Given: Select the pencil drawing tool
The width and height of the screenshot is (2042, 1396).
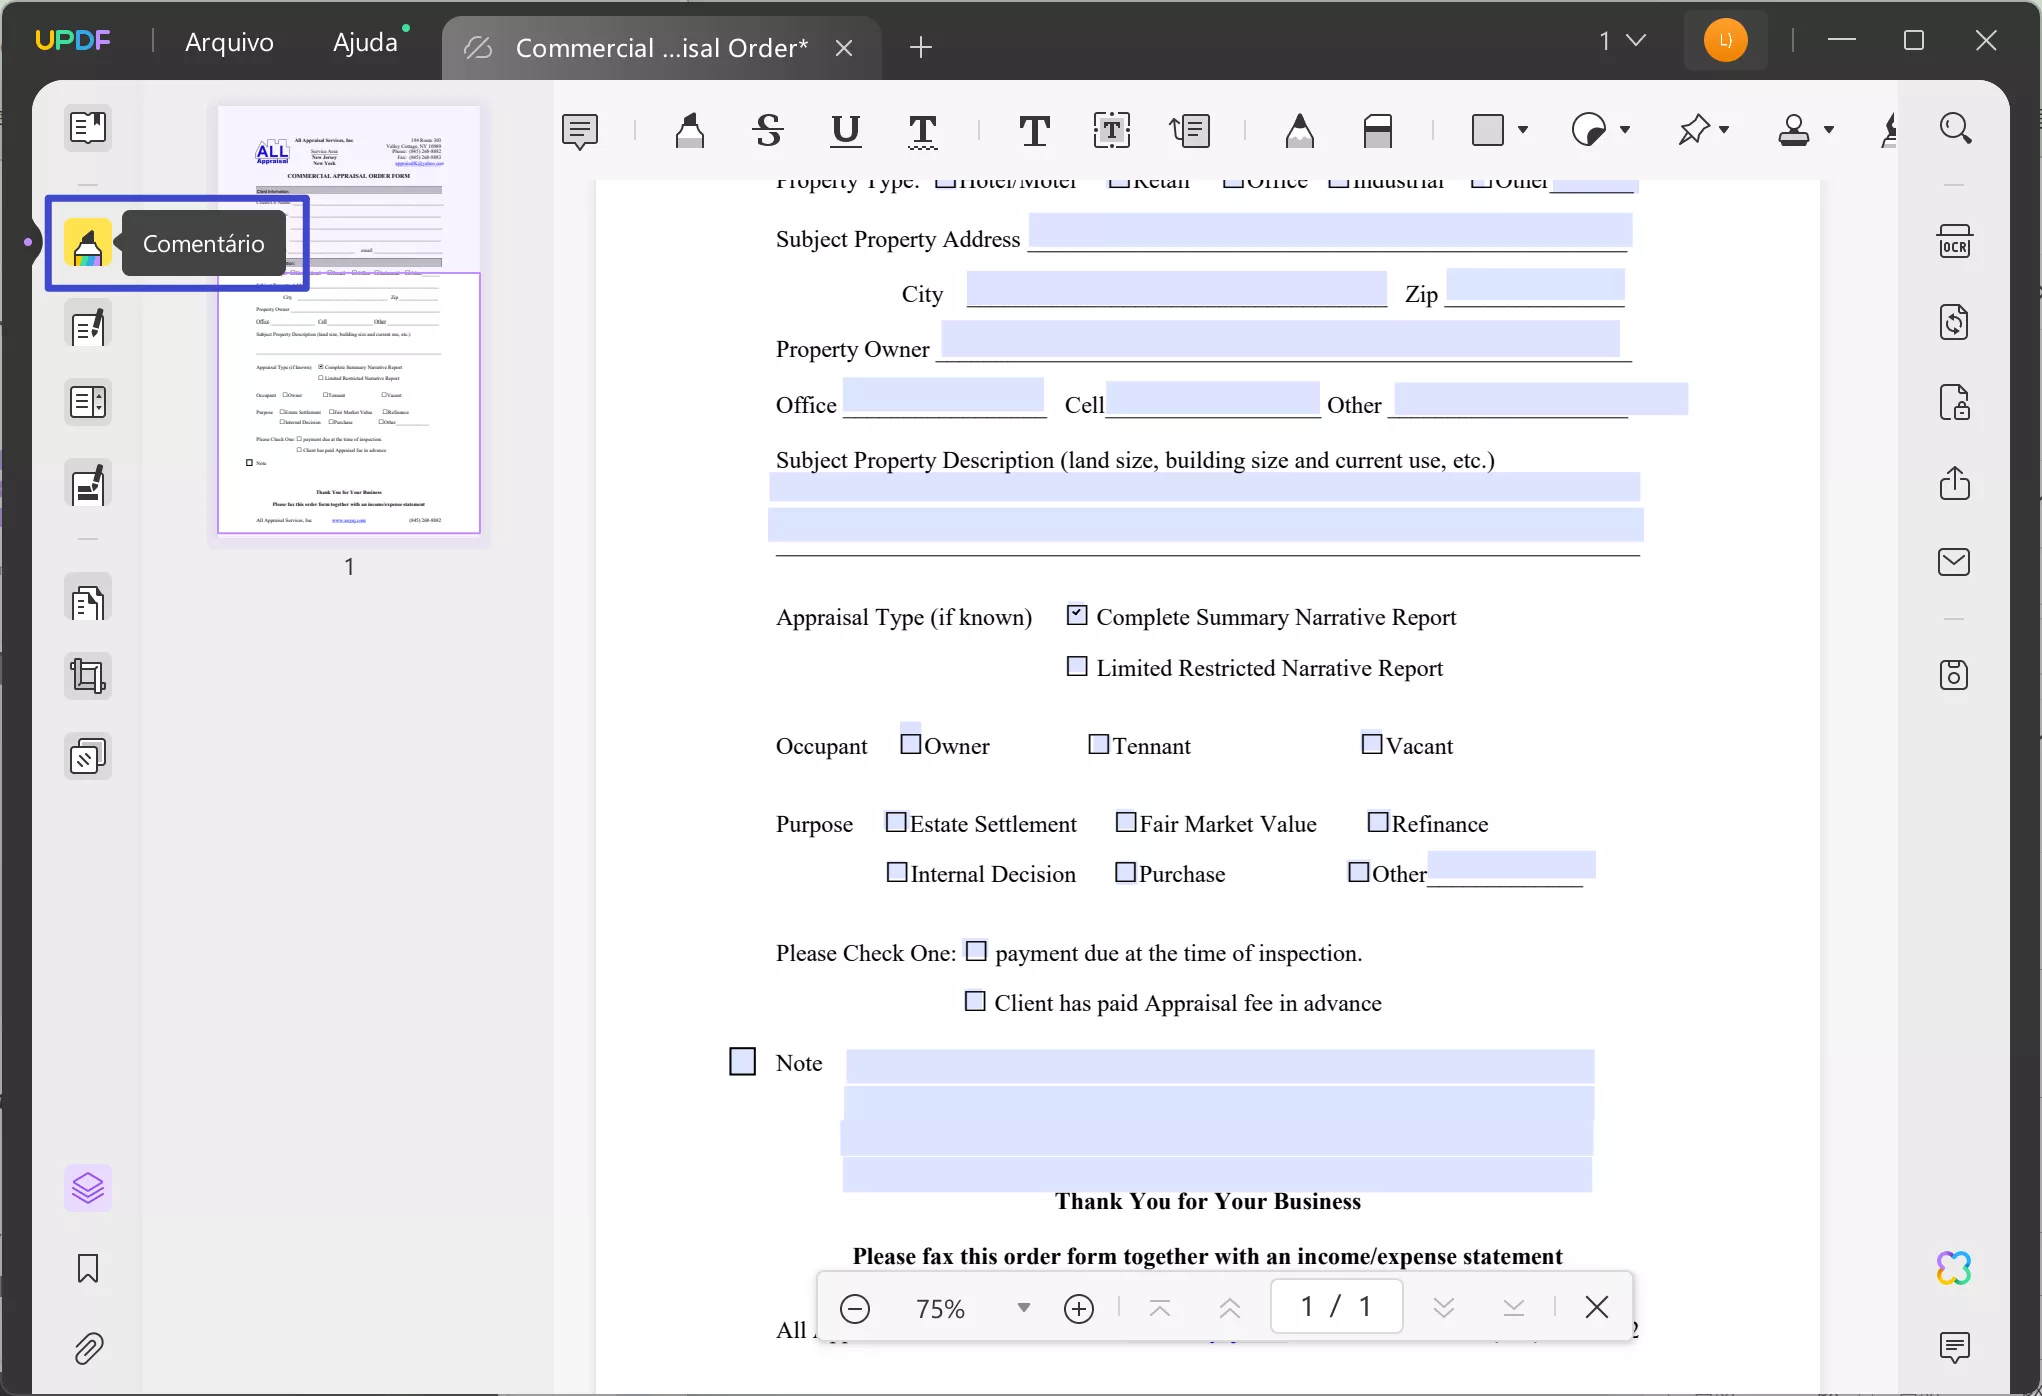Looking at the screenshot, I should point(1298,131).
